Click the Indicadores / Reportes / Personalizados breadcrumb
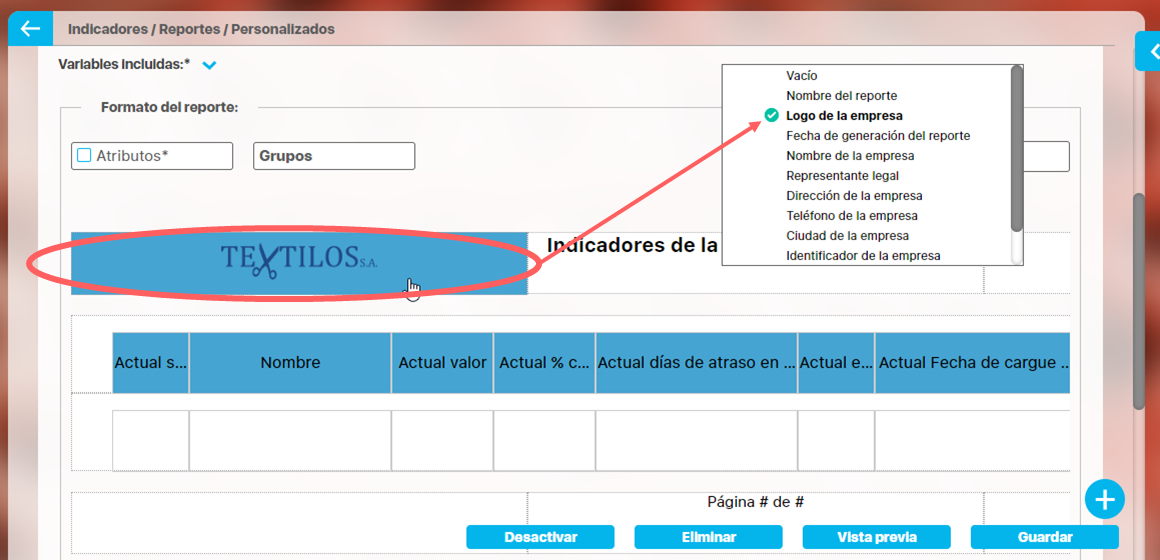Image resolution: width=1160 pixels, height=560 pixels. (x=201, y=30)
